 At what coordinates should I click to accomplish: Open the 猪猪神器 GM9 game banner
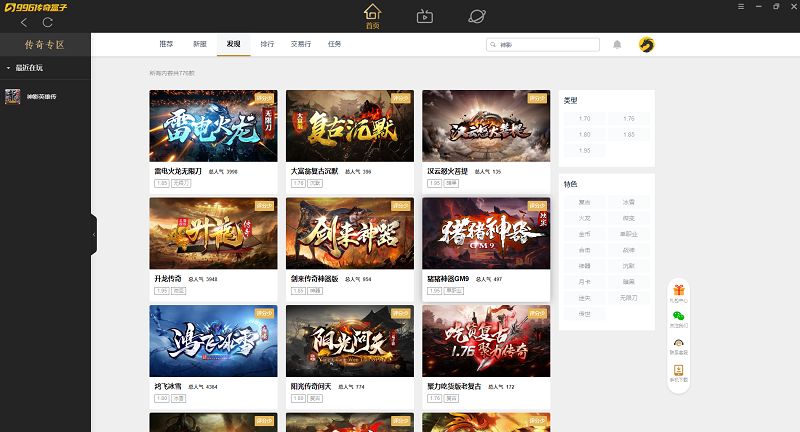click(486, 234)
